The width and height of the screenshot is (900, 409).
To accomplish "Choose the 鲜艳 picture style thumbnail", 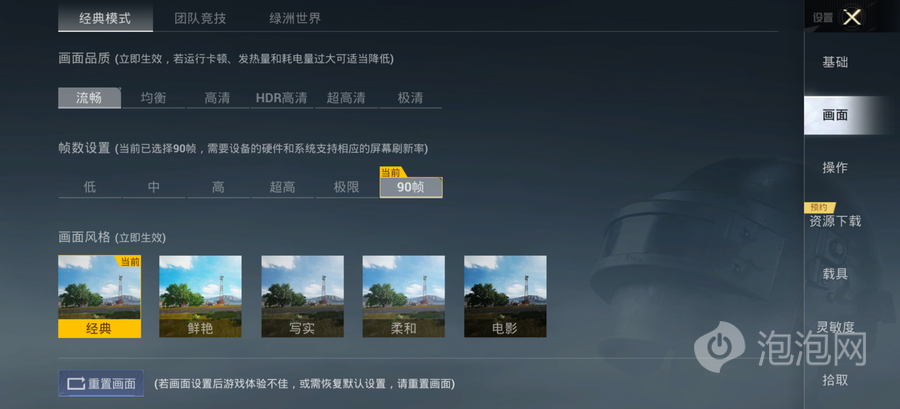I will (200, 297).
